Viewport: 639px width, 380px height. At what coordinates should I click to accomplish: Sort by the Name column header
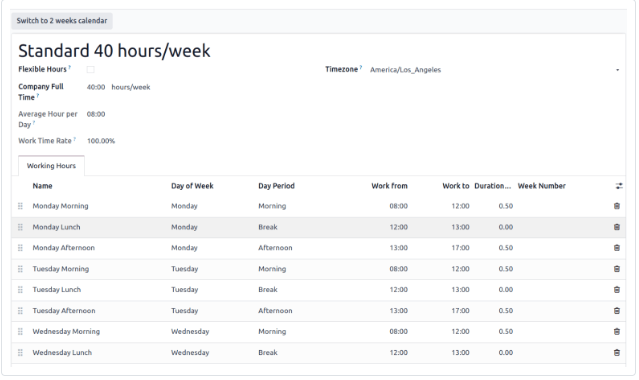pyautogui.click(x=42, y=186)
